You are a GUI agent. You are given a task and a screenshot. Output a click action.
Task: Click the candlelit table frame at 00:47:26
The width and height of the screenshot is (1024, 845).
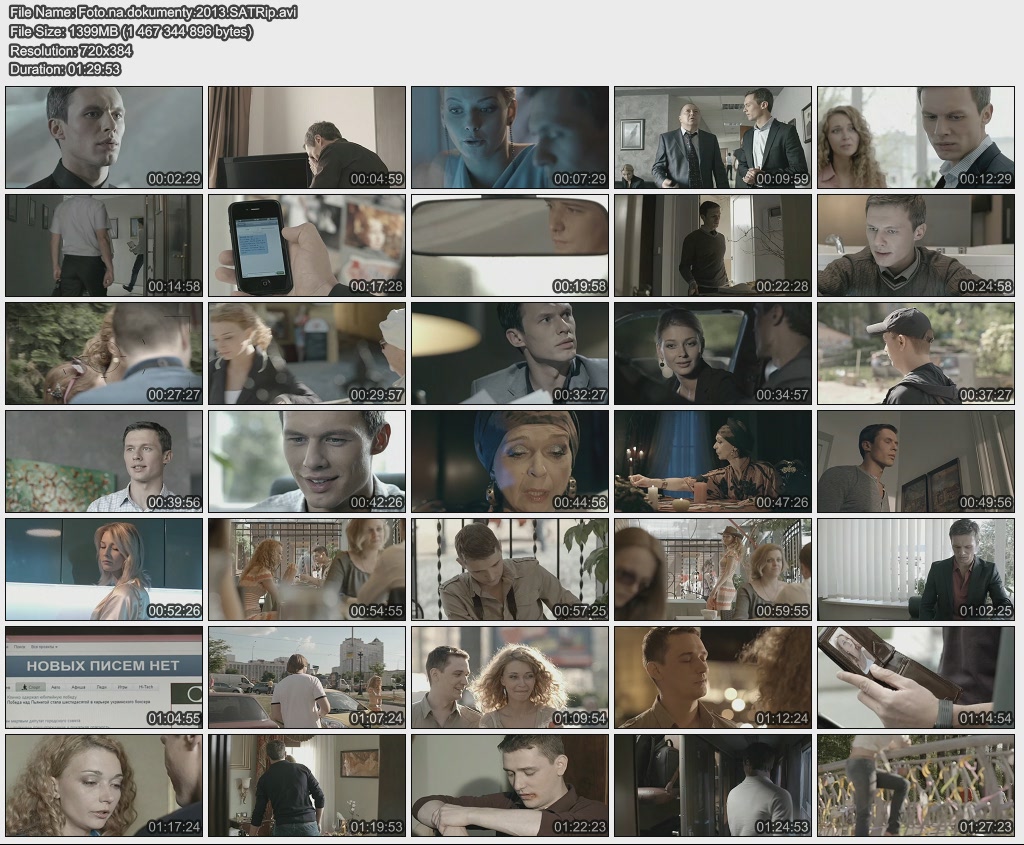[x=712, y=461]
